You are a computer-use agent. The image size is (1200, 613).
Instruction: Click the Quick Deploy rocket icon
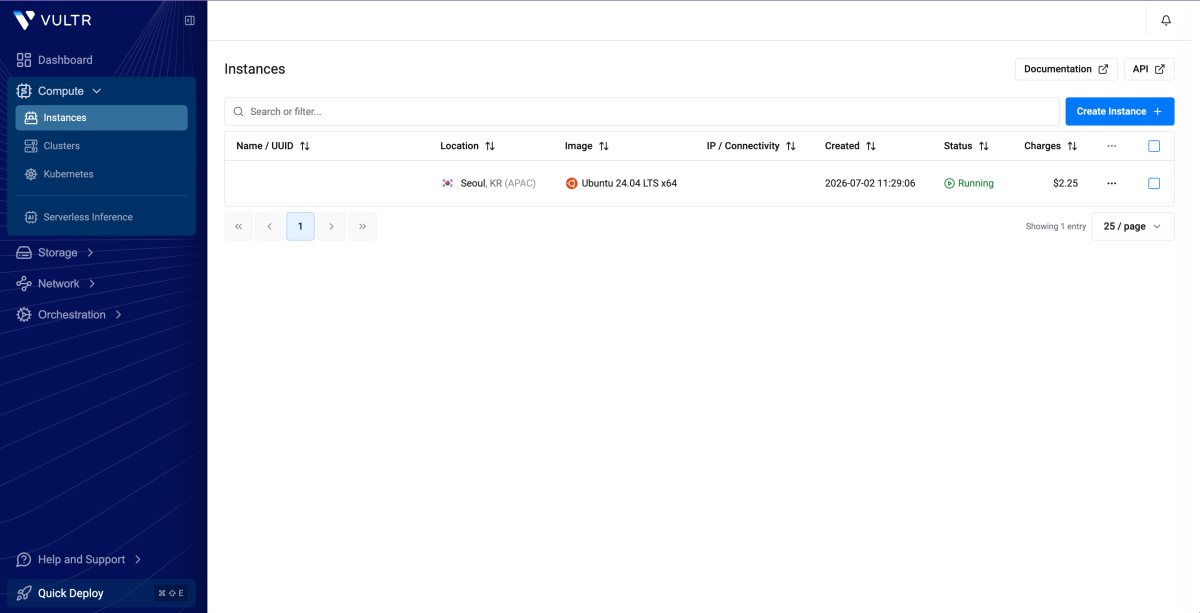pyautogui.click(x=24, y=593)
